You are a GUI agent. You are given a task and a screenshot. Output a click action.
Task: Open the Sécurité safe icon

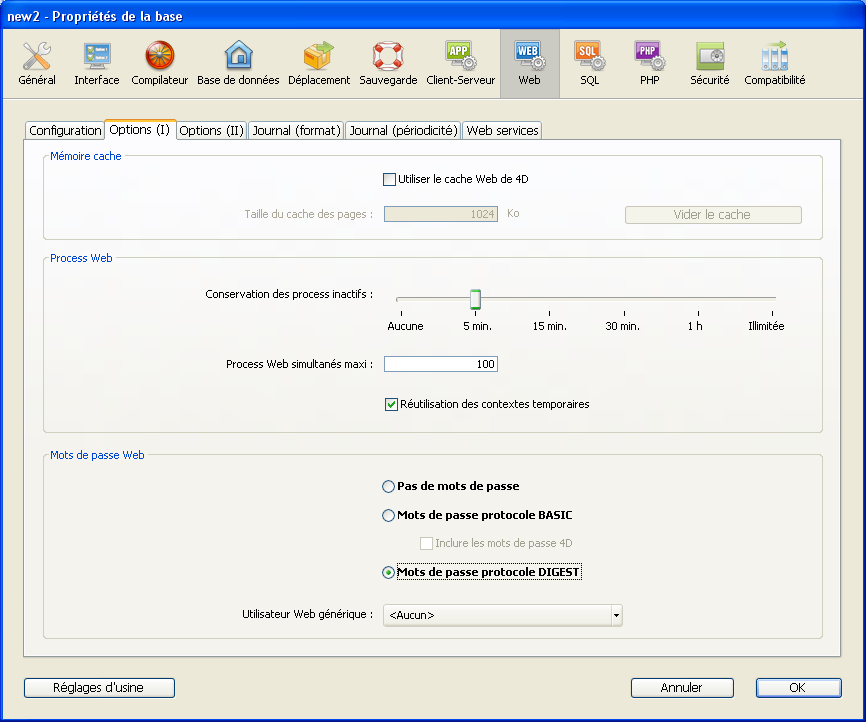click(x=710, y=62)
